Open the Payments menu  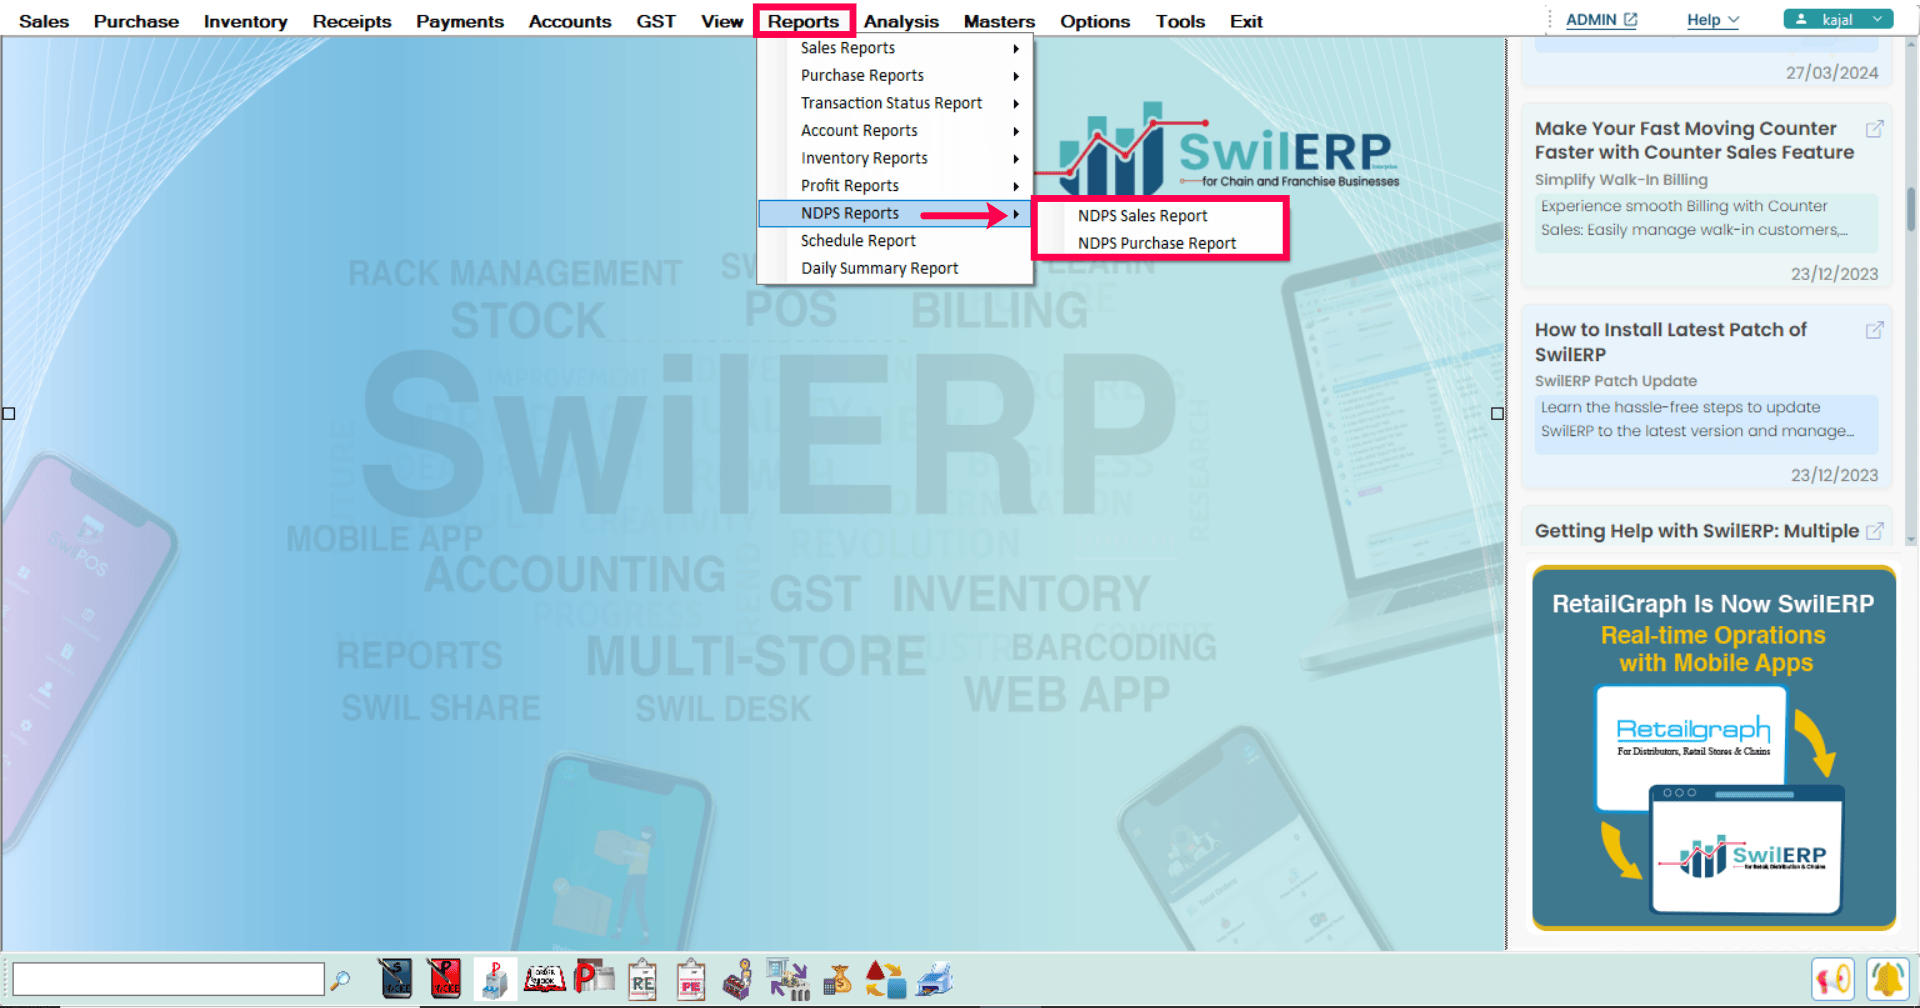[460, 21]
